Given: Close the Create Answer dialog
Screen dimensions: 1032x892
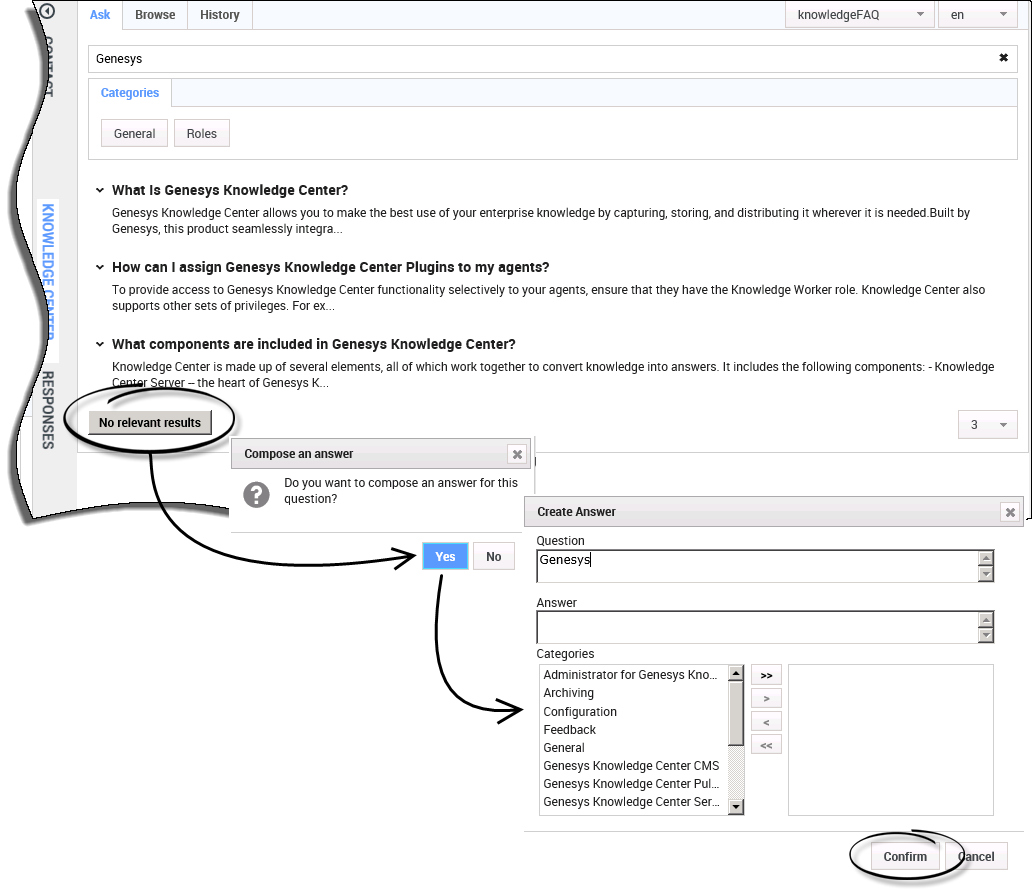Looking at the screenshot, I should (x=1010, y=512).
